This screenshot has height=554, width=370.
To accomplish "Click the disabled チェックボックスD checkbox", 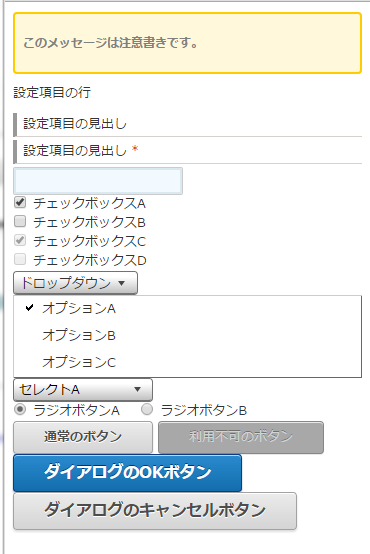I will (x=20, y=259).
